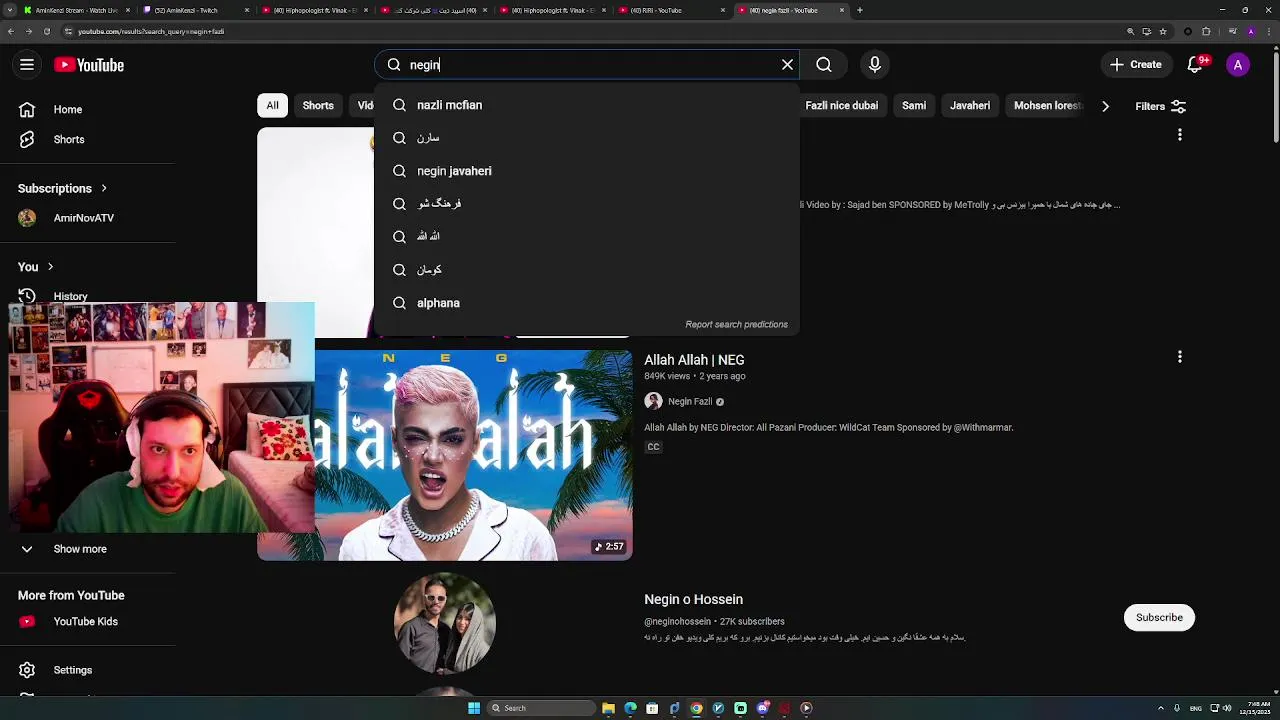Select the Shorts filter chip
Image resolution: width=1280 pixels, height=720 pixels.
tap(318, 106)
